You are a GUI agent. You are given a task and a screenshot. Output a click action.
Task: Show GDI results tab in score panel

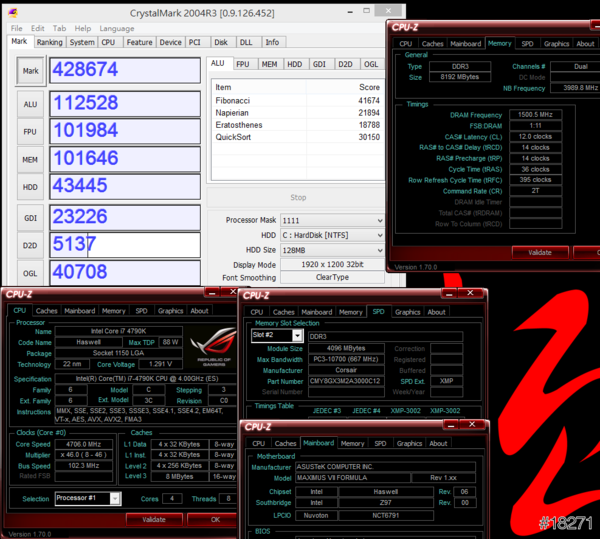320,64
